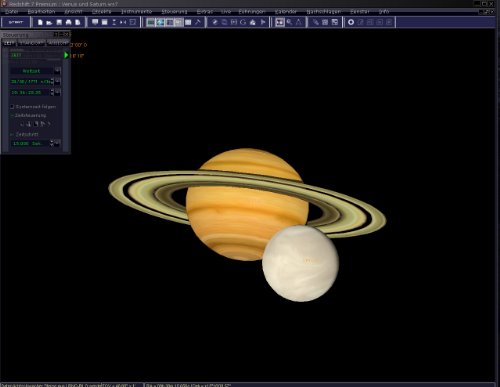Toggle the highlighted view mode icon
The height and width of the screenshot is (387, 500).
[279, 22]
